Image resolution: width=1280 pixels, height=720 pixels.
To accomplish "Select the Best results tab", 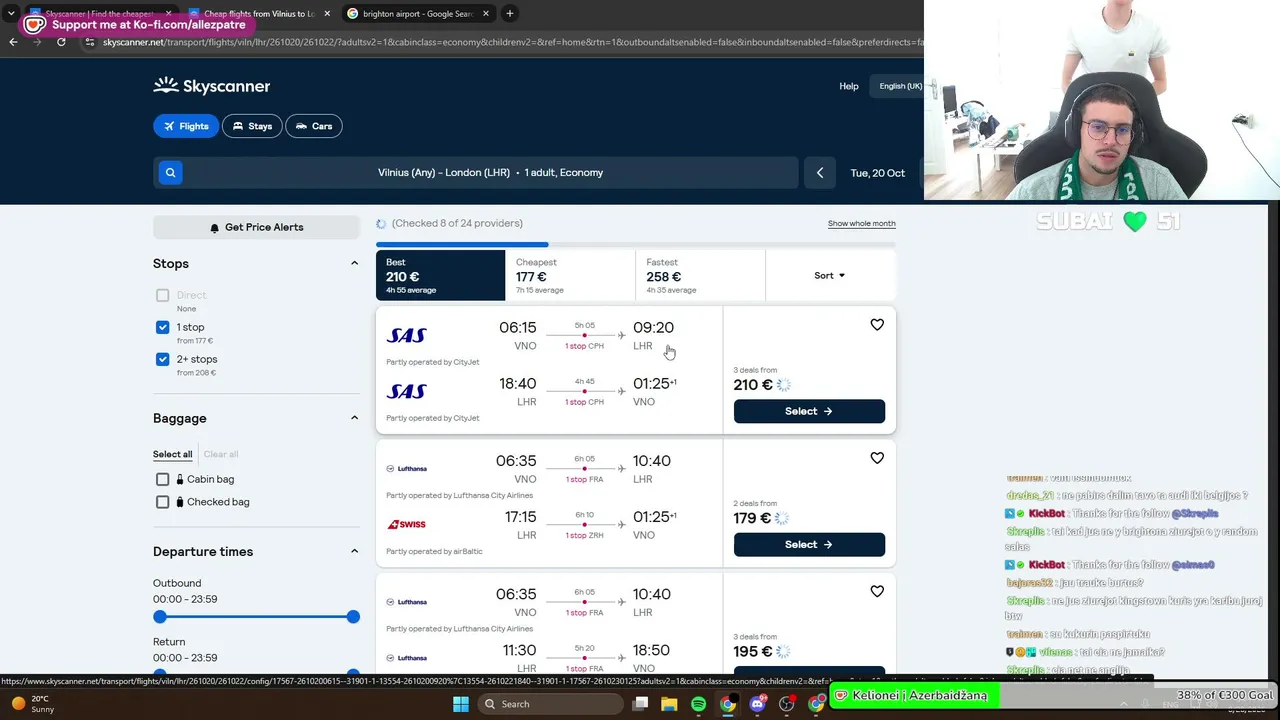I will [440, 275].
